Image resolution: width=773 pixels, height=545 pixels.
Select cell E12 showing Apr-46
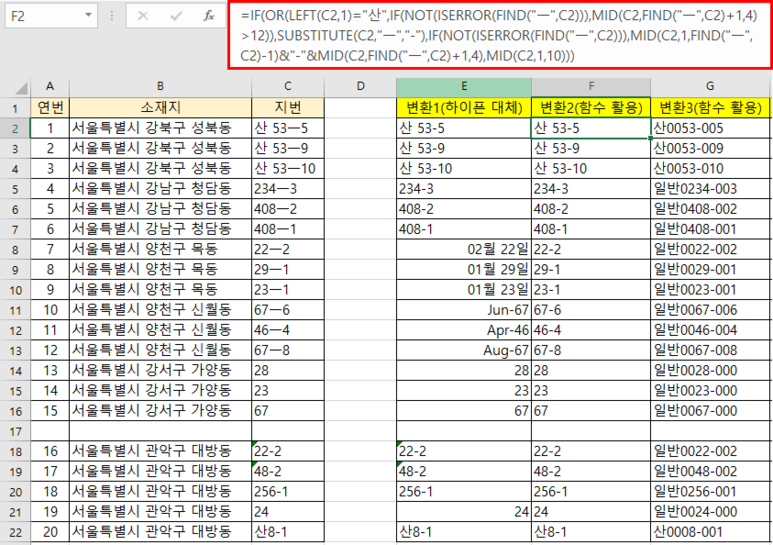[464, 330]
